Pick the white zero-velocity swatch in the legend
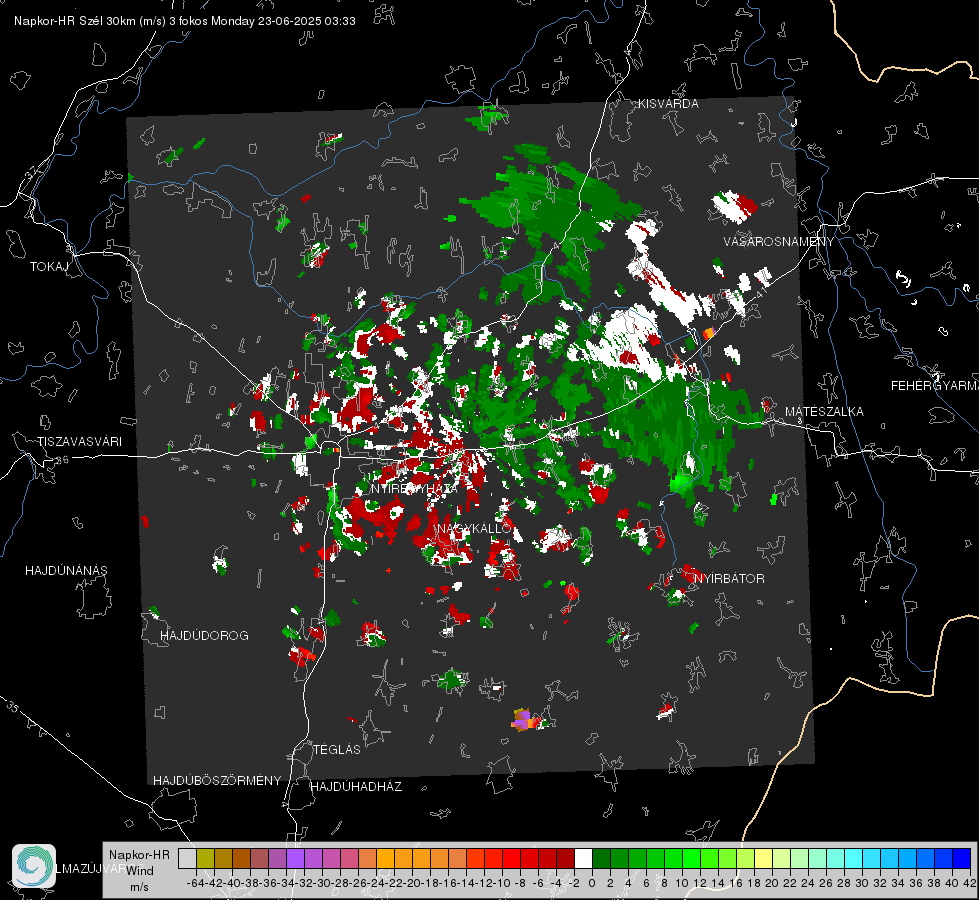The height and width of the screenshot is (900, 979). (x=583, y=858)
